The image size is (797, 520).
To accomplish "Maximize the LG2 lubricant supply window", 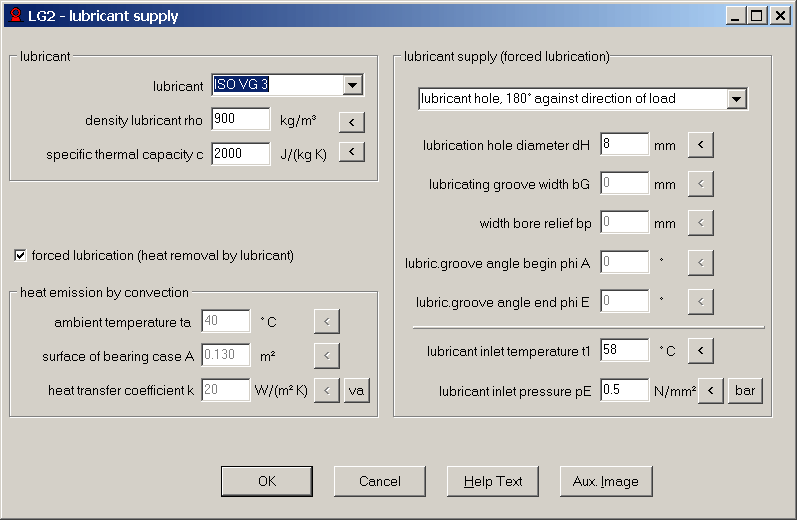I will point(757,16).
